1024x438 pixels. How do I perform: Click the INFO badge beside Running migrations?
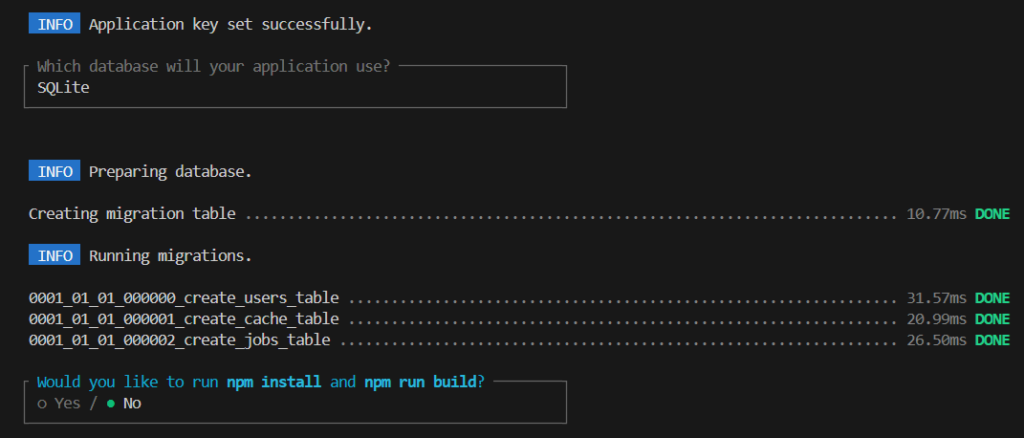[x=54, y=255]
